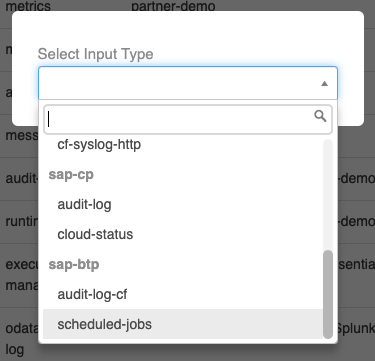Image resolution: width=375 pixels, height=361 pixels.
Task: Select audit-log under the sap-cp group
Action: pos(84,204)
